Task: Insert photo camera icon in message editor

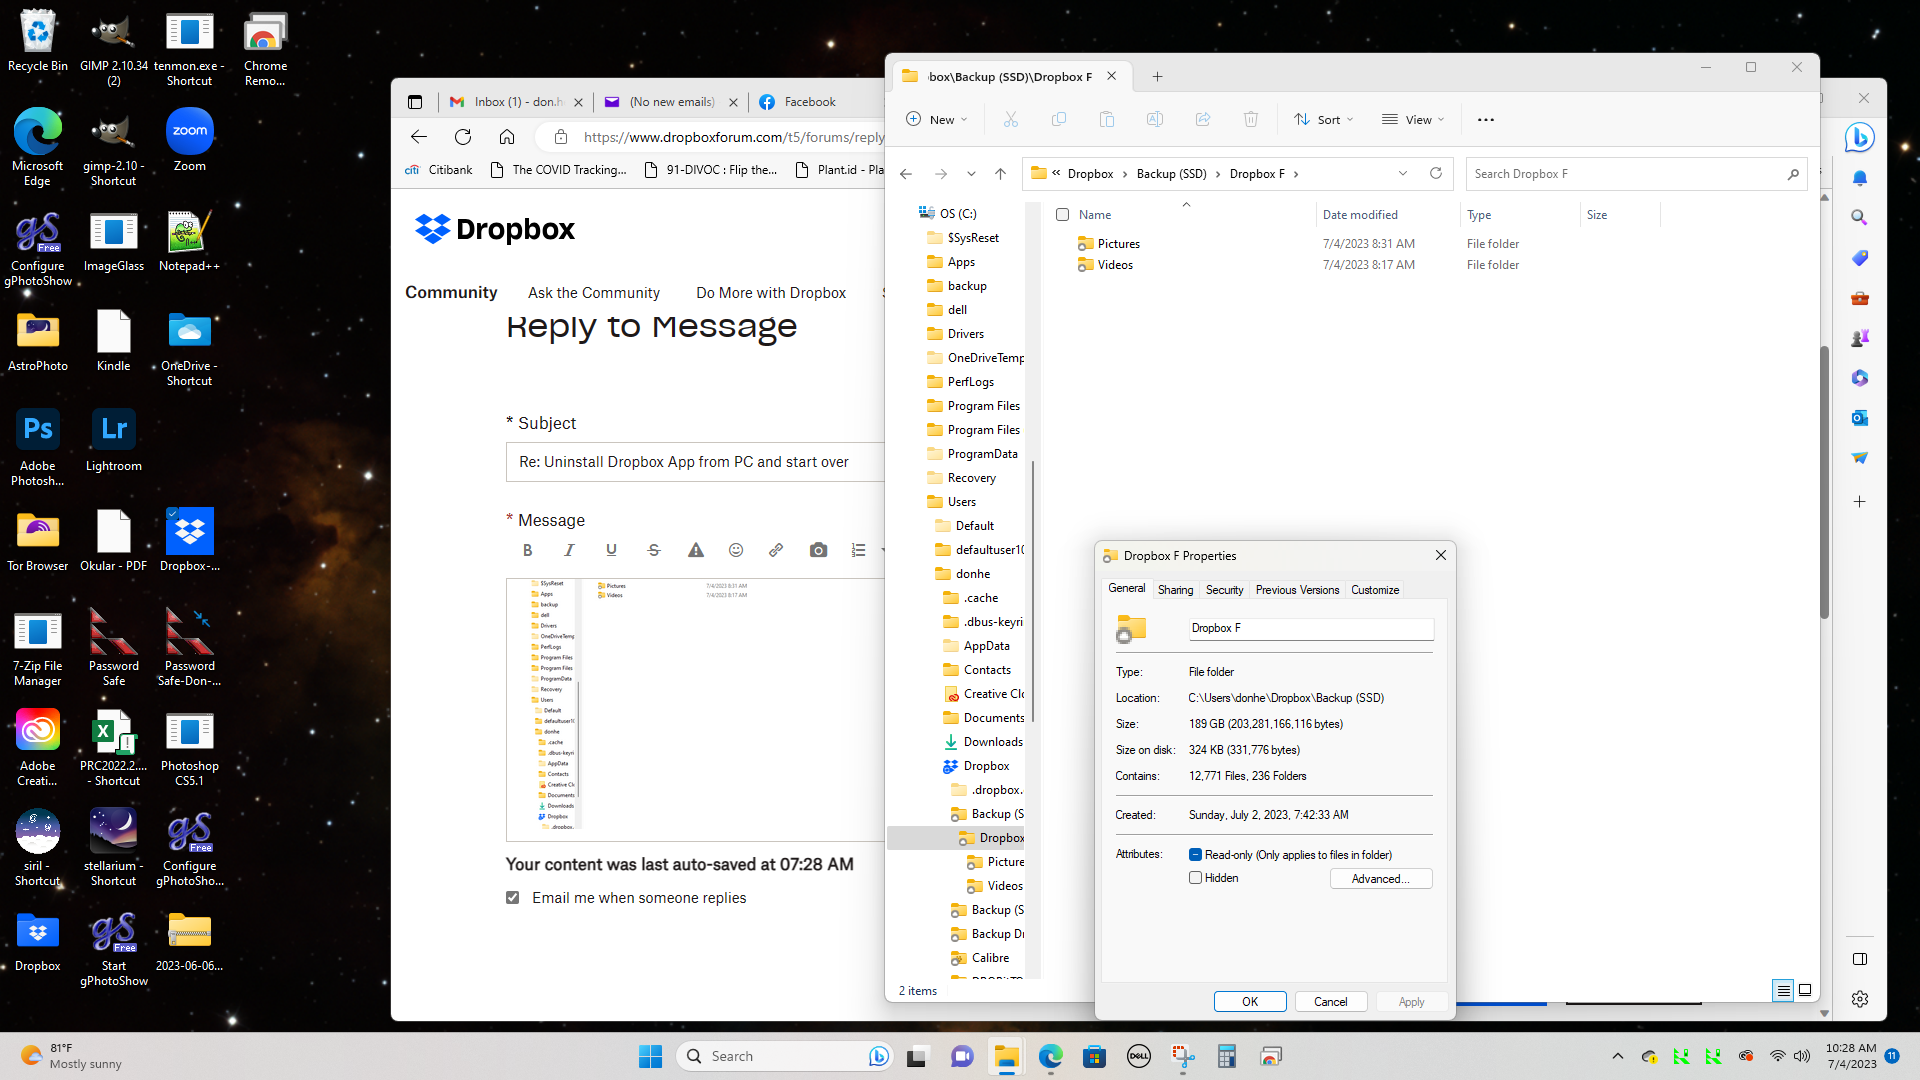Action: [819, 550]
